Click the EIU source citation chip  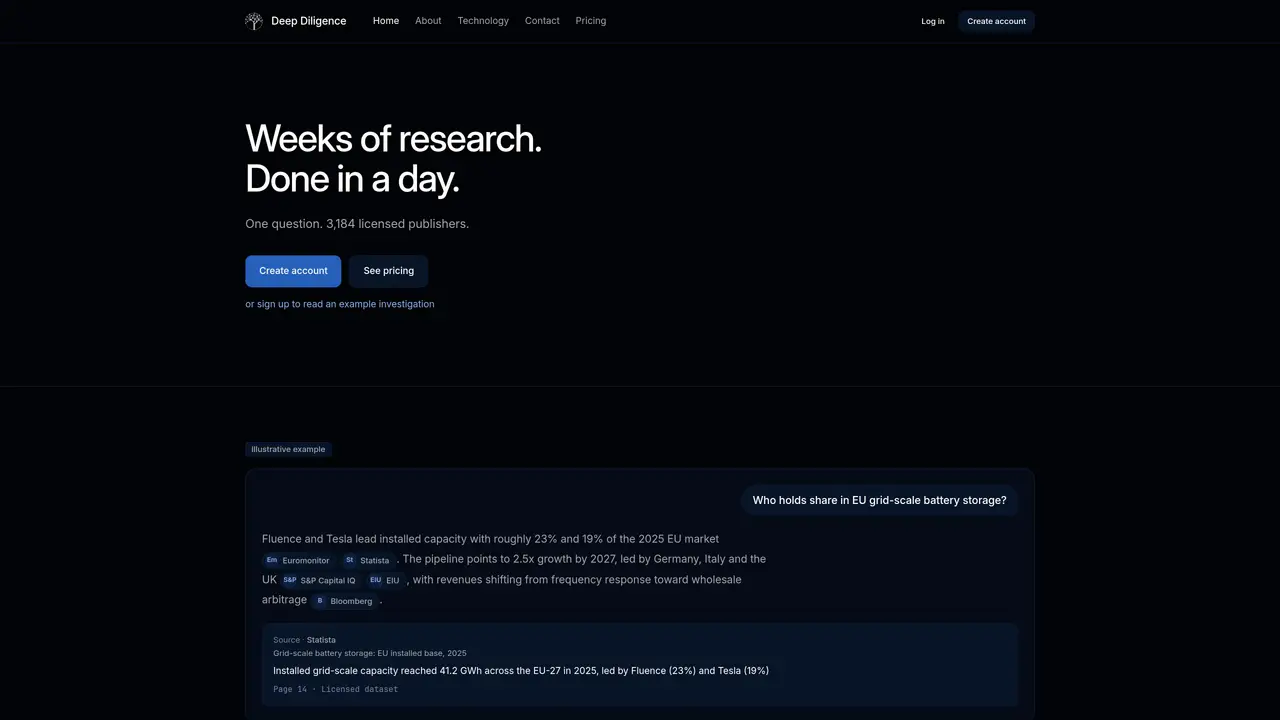pos(384,580)
